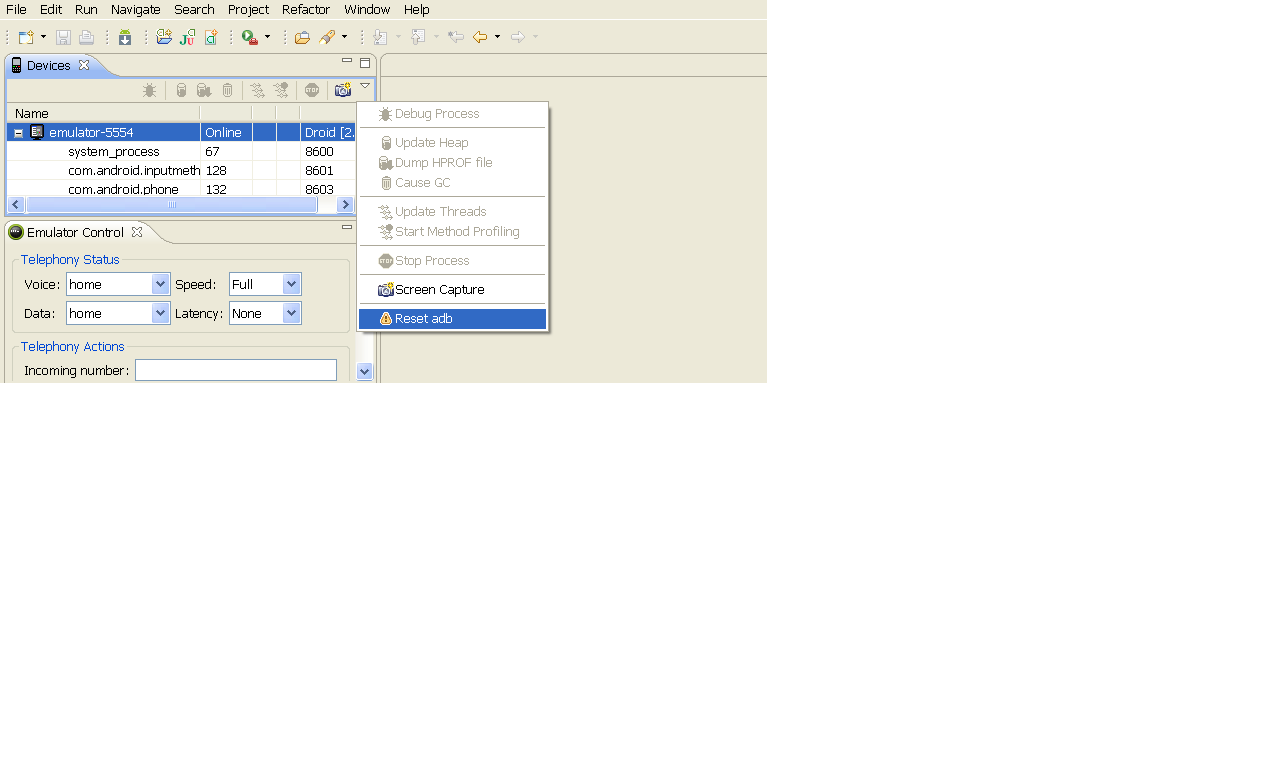Viewport: 1280px width, 768px height.
Task: Open the Navigate menu
Action: 136,9
